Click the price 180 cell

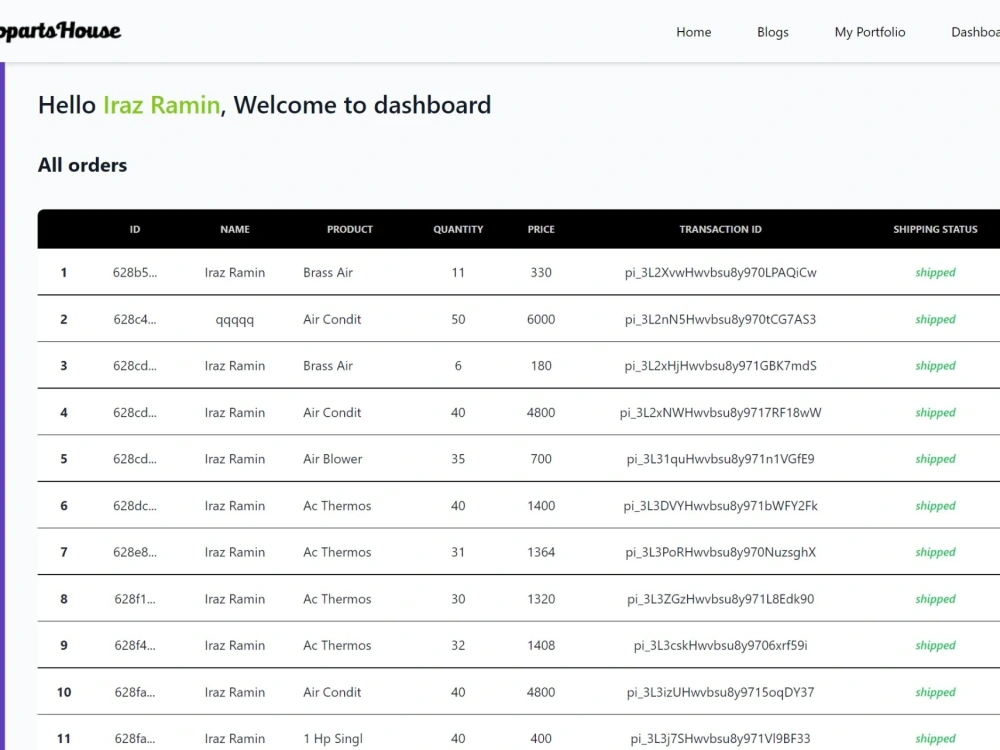coord(541,365)
